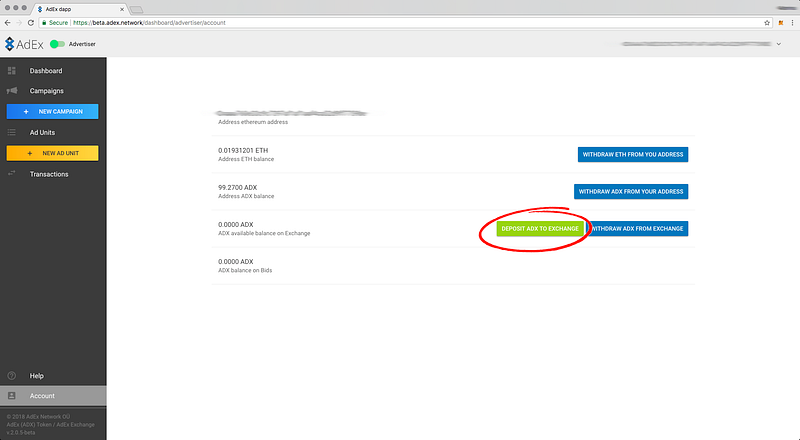Screen dimensions: 800x440
Task: Click the New Campaign button
Action: click(x=53, y=111)
